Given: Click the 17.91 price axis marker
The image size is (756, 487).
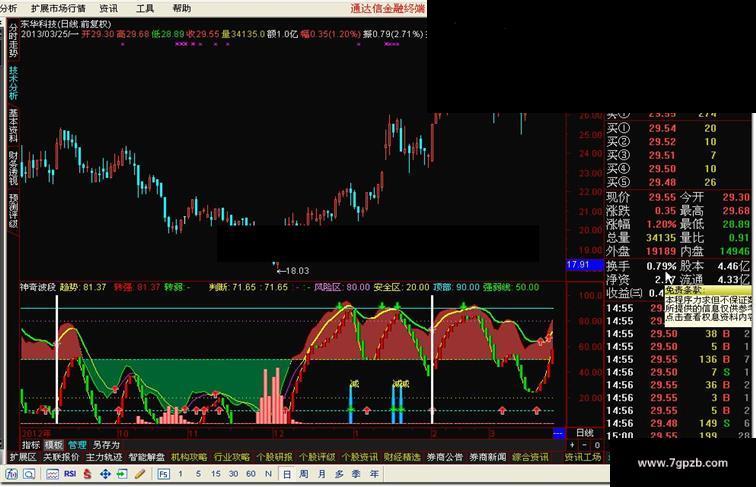Looking at the screenshot, I should coord(584,265).
